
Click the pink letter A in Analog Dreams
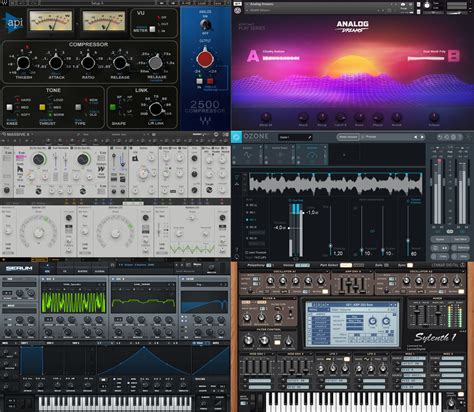point(253,56)
